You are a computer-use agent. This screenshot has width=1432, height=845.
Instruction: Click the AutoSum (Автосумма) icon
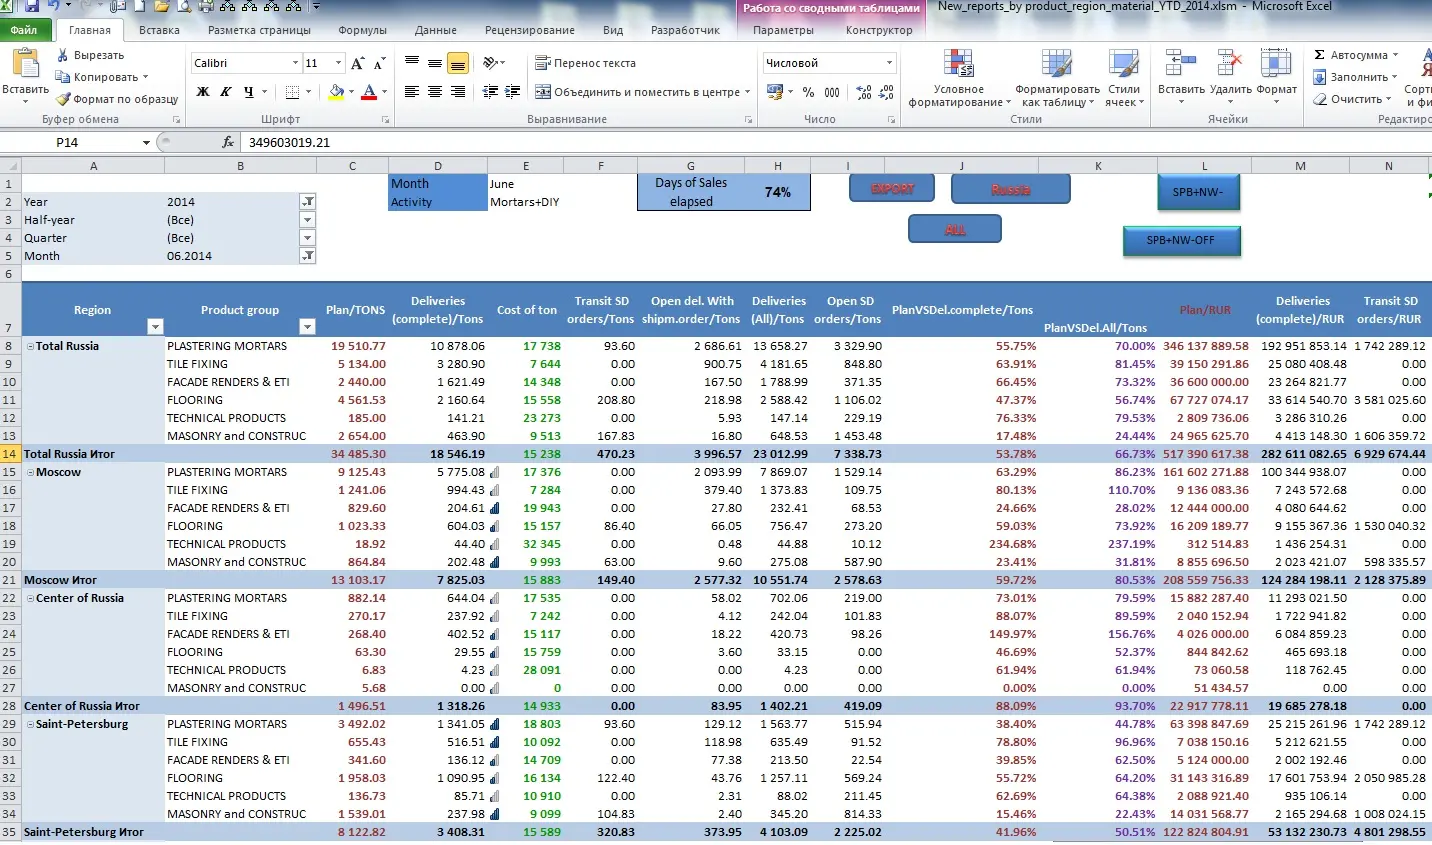1320,55
